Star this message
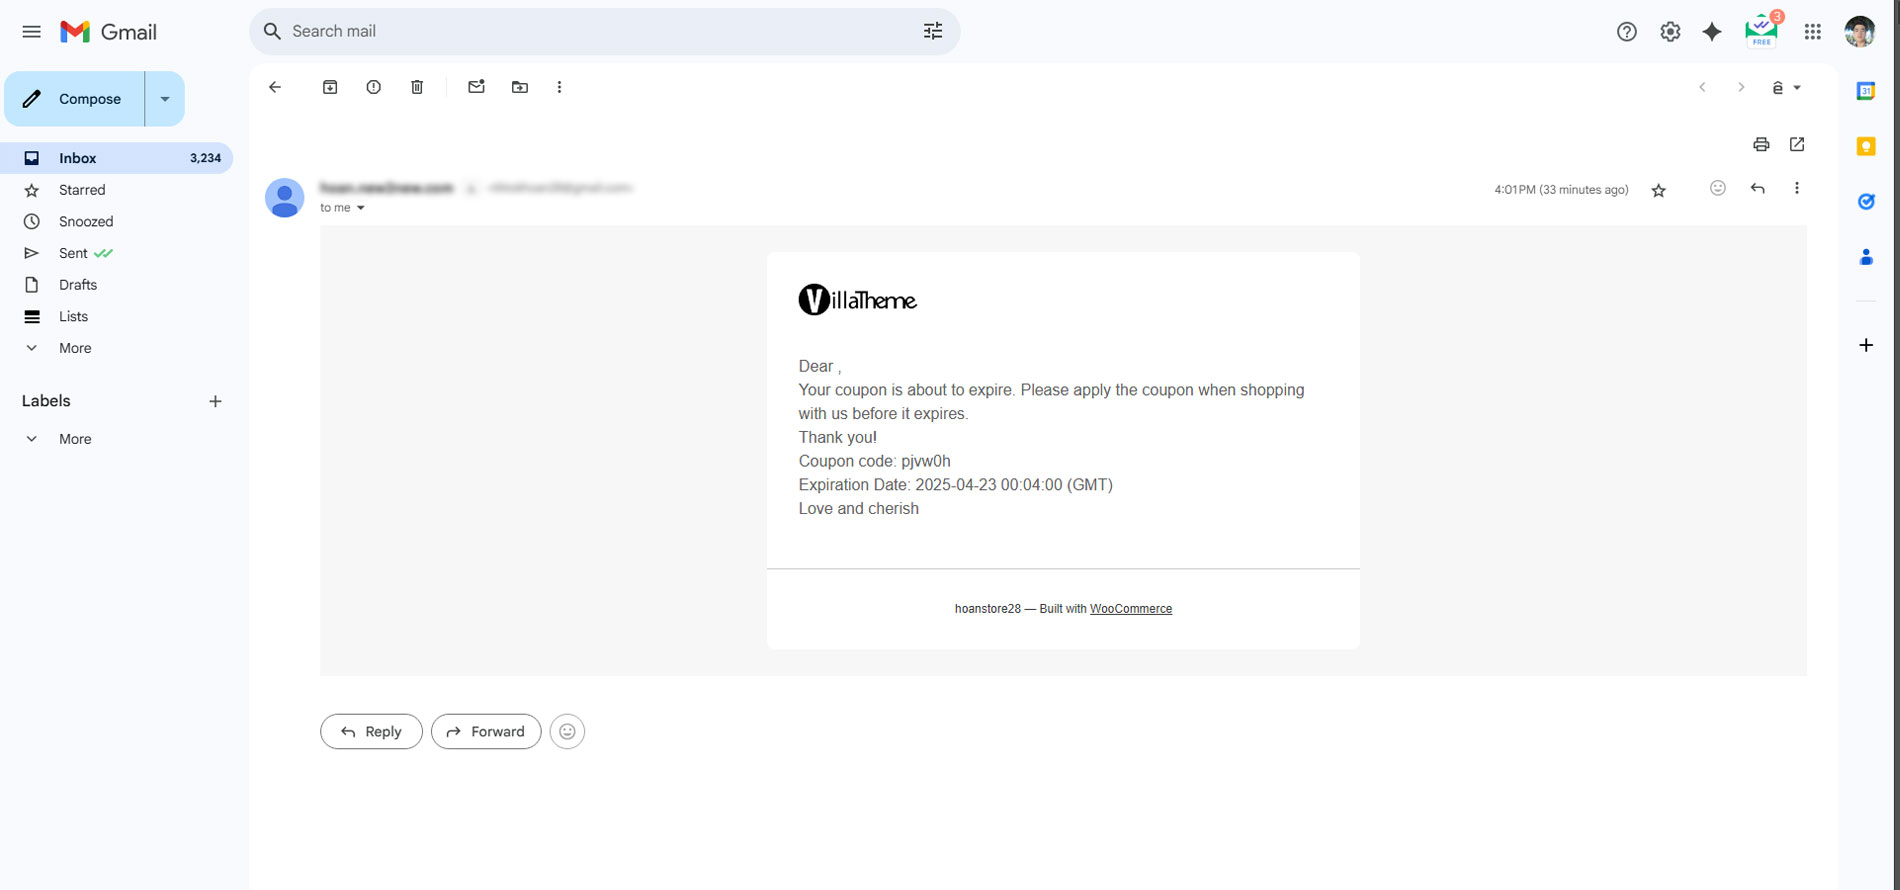This screenshot has width=1900, height=890. [x=1659, y=190]
